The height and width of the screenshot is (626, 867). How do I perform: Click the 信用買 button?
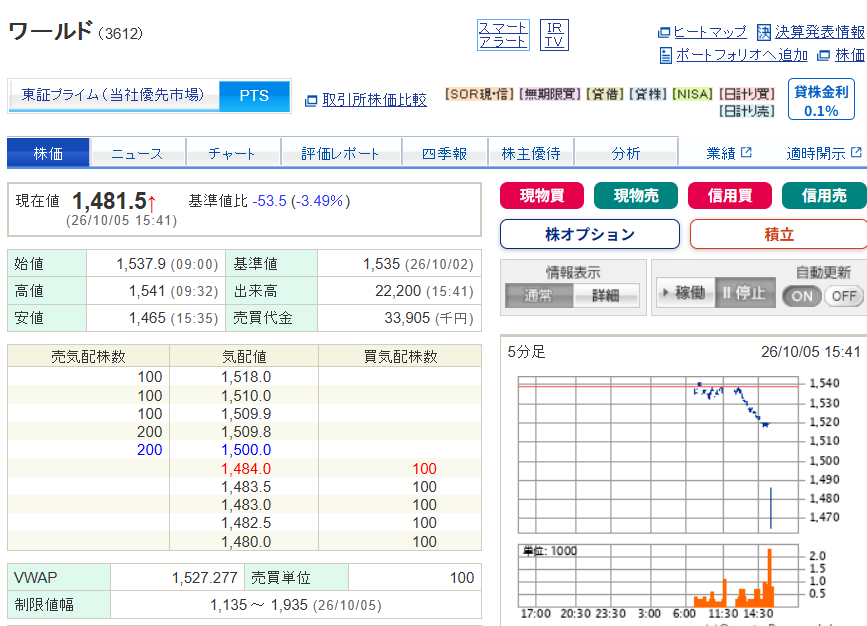tap(730, 196)
